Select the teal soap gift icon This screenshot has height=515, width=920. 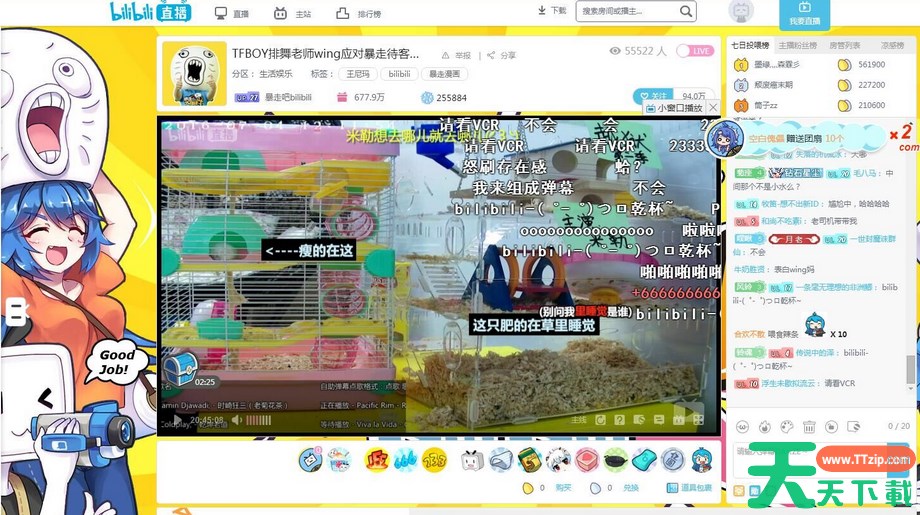pos(644,460)
